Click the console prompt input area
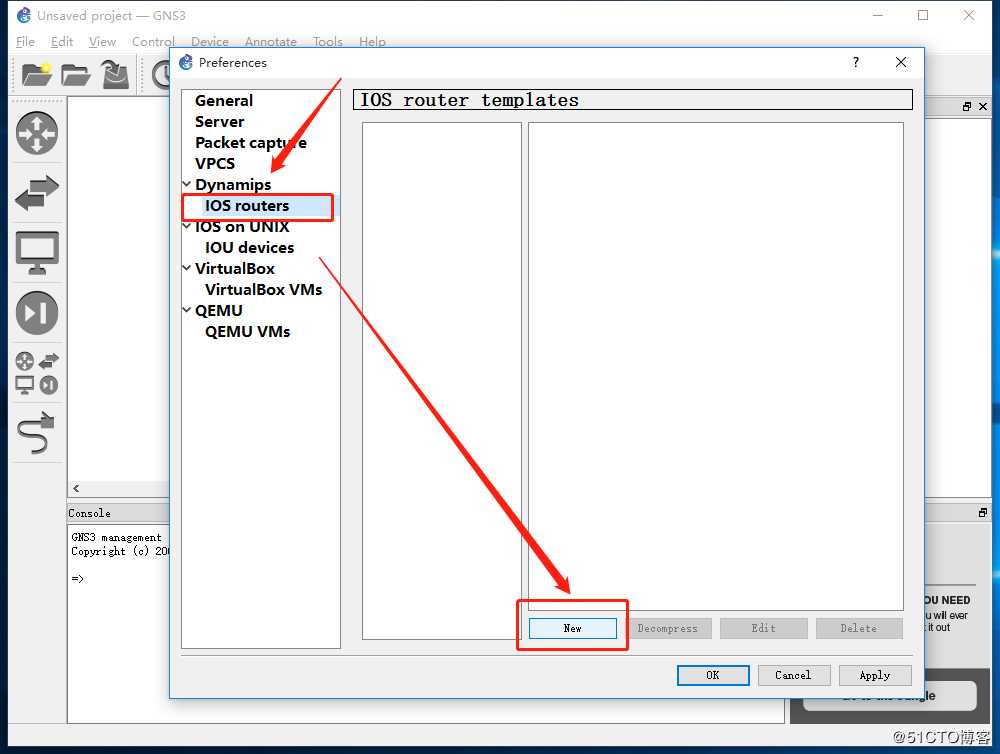 118,579
